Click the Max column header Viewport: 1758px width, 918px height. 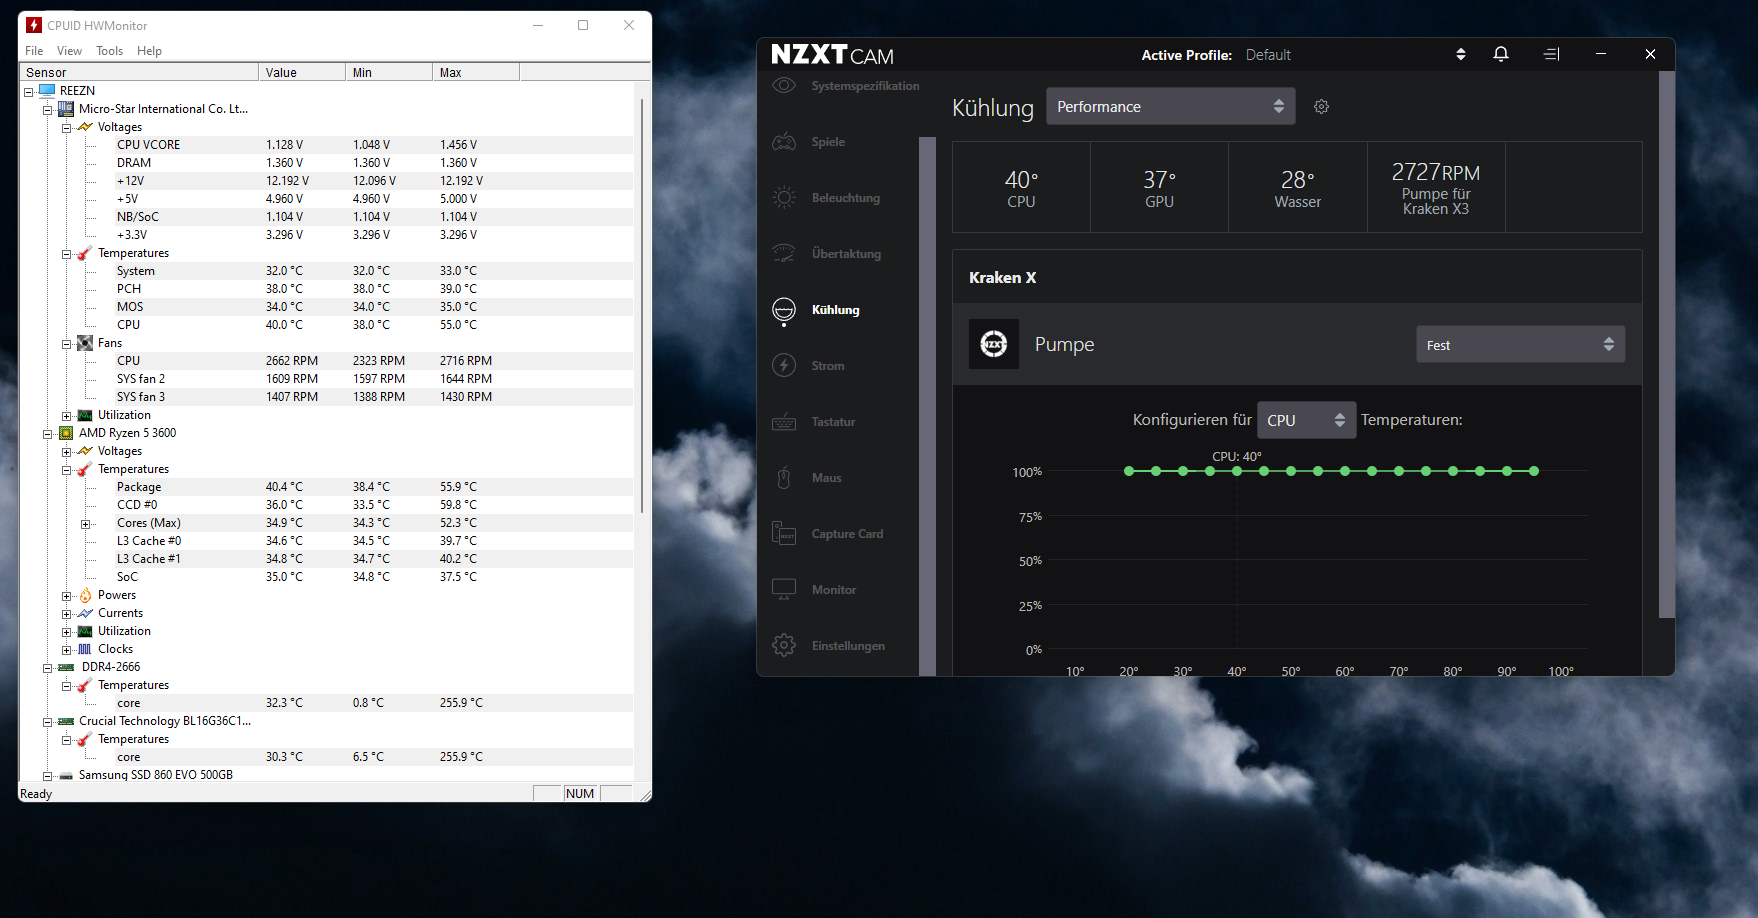click(x=476, y=72)
